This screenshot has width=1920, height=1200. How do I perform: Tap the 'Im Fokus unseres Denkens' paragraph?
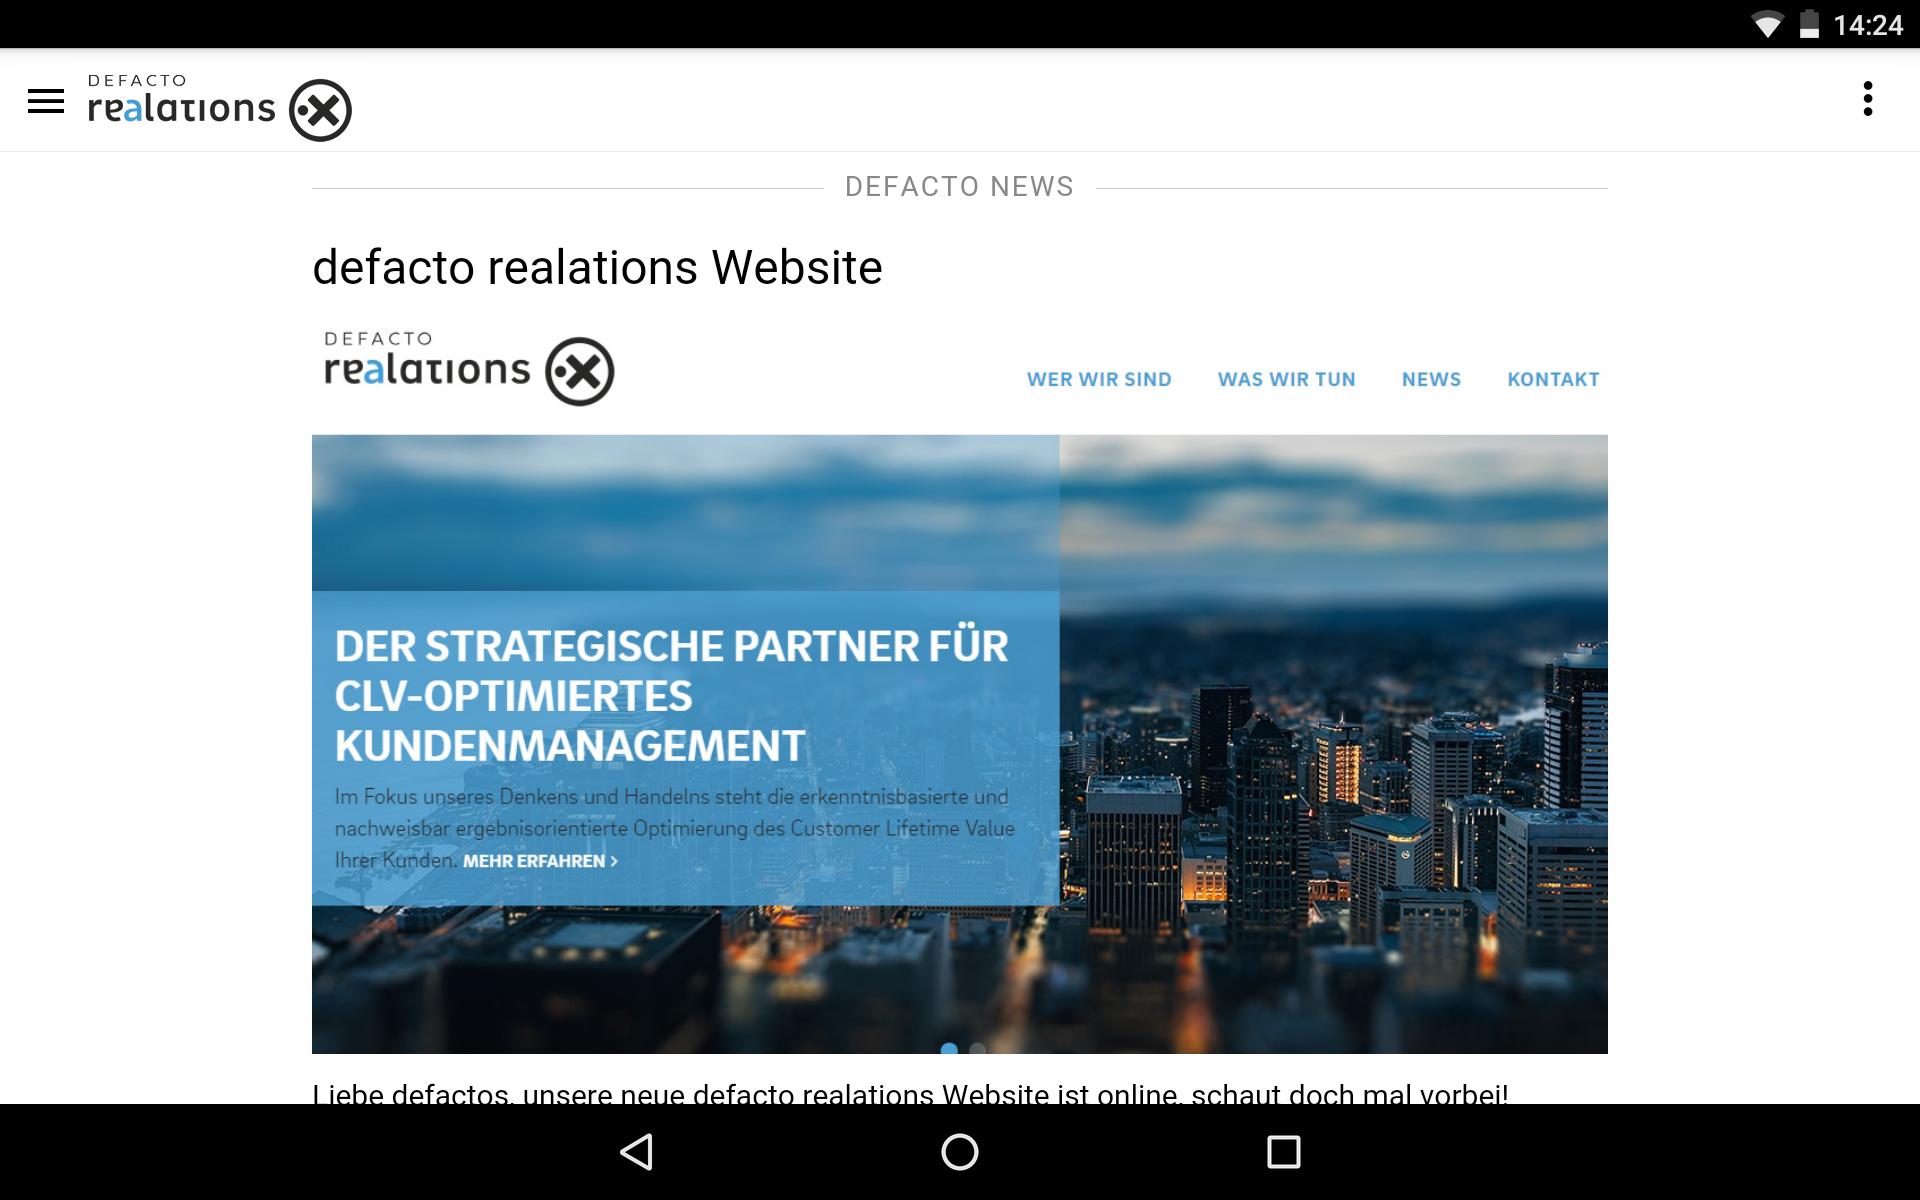point(674,829)
